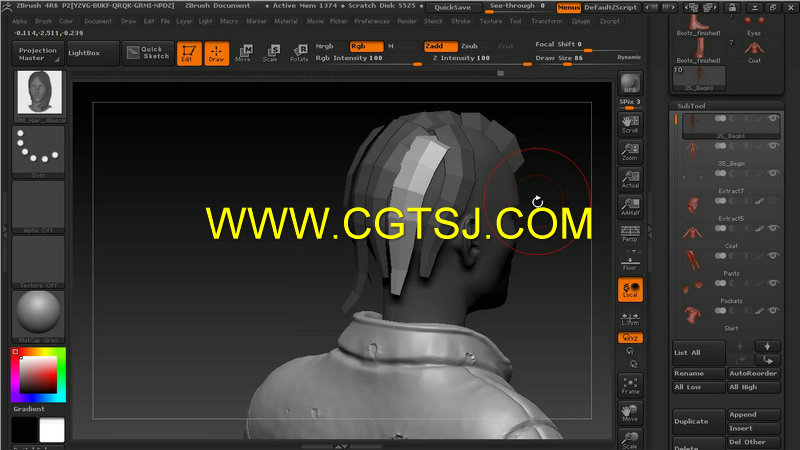Viewport: 800px width, 450px height.
Task: Click the right-shelf Move view icon
Action: point(630,413)
